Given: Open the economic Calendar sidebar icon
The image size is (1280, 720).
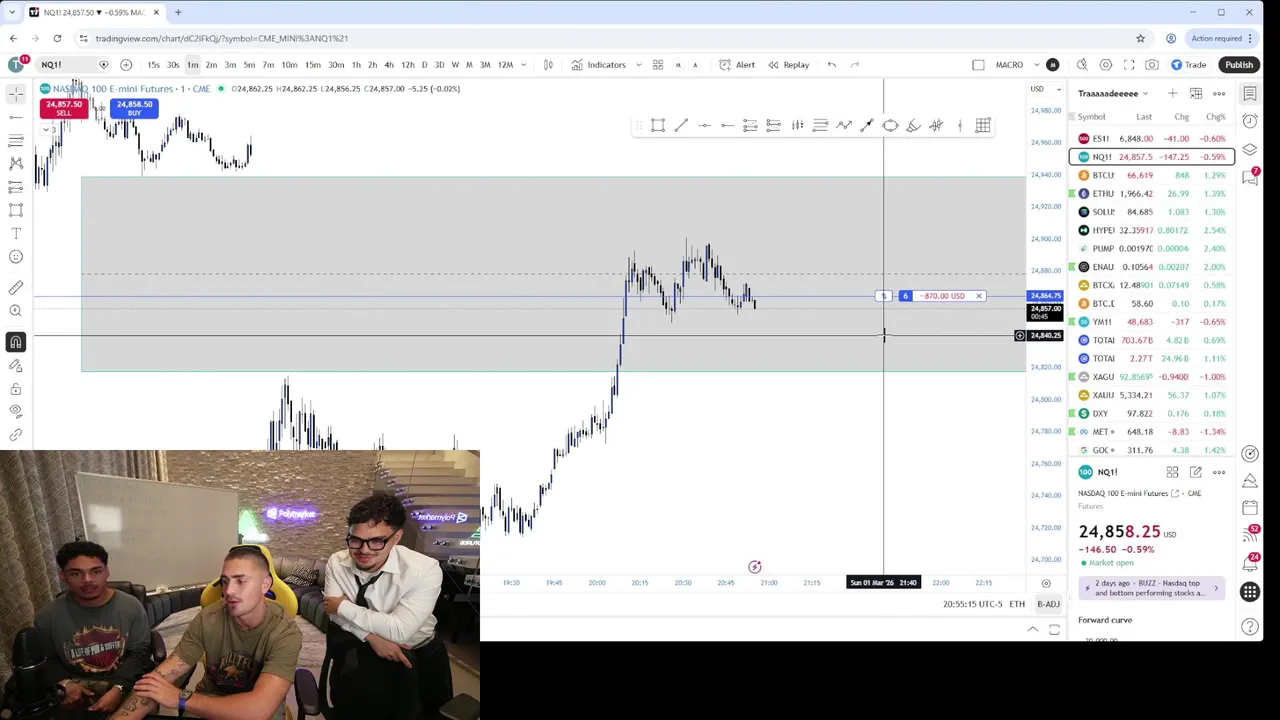Looking at the screenshot, I should (1250, 508).
